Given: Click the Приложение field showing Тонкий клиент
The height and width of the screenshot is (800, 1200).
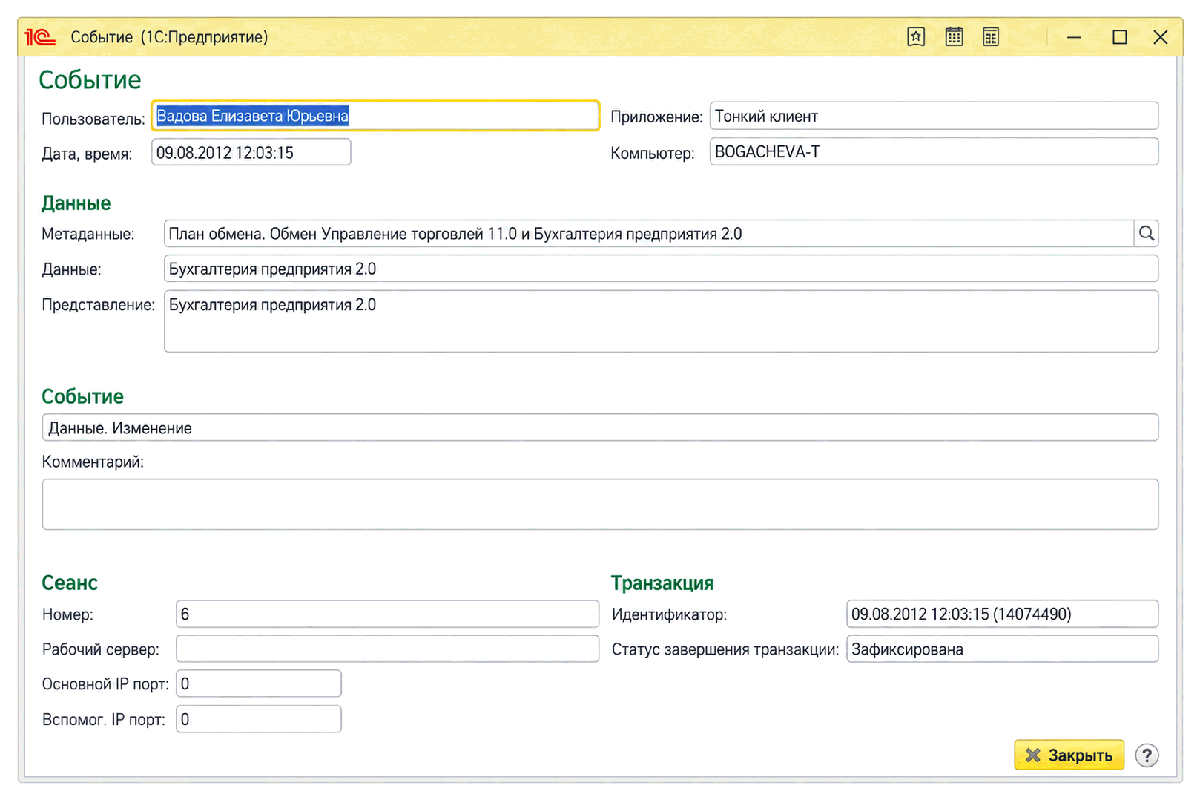Looking at the screenshot, I should [934, 116].
